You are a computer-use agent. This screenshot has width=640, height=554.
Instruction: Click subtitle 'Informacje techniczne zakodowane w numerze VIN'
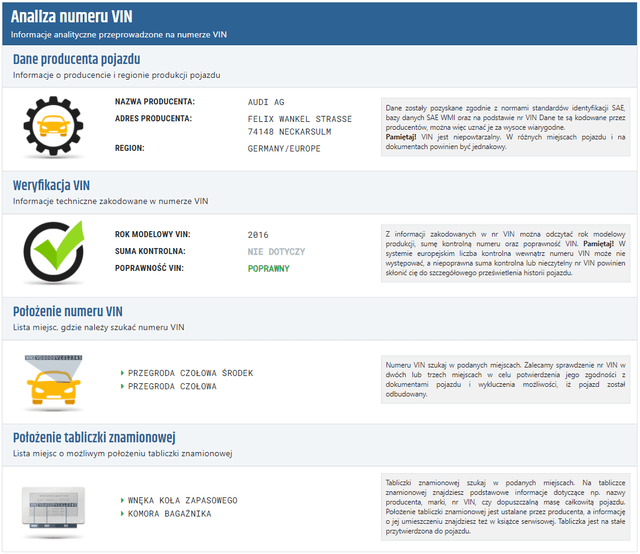[x=110, y=201]
